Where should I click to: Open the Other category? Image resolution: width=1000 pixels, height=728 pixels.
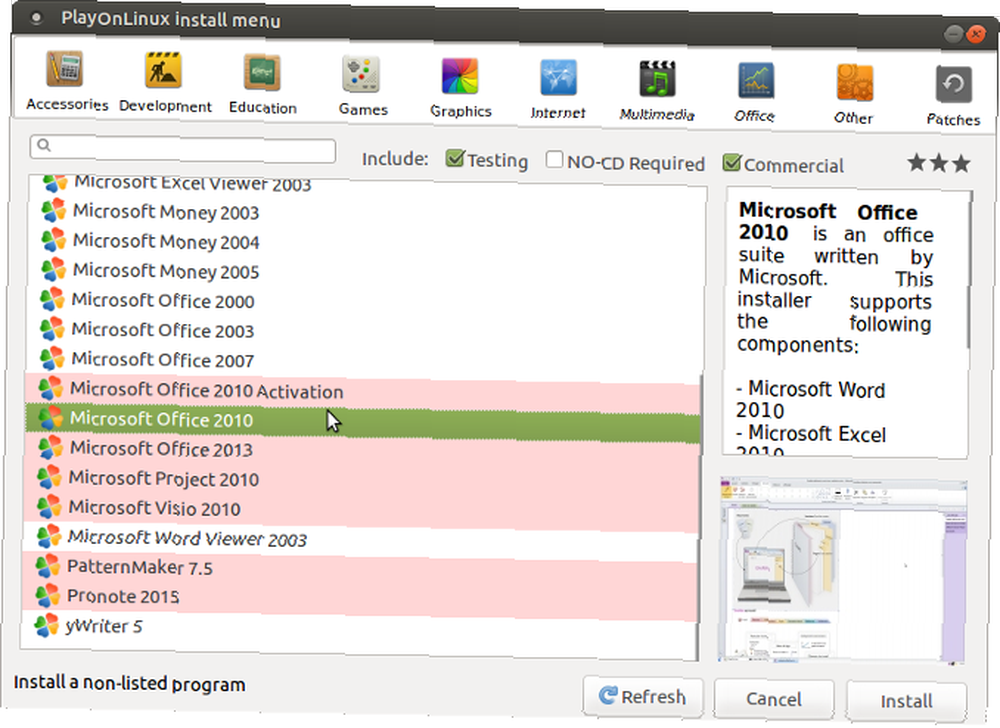(x=853, y=94)
